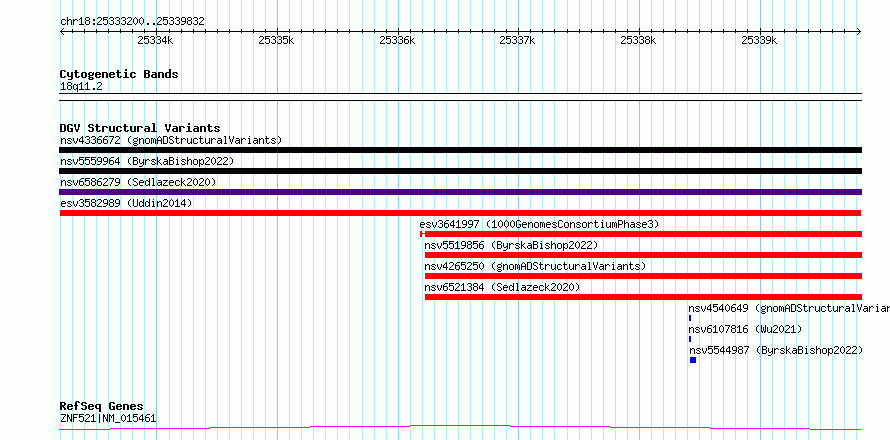The image size is (890, 440).
Task: Open nsv5544987 (ByrskaBishop2022) label
Action: point(776,350)
